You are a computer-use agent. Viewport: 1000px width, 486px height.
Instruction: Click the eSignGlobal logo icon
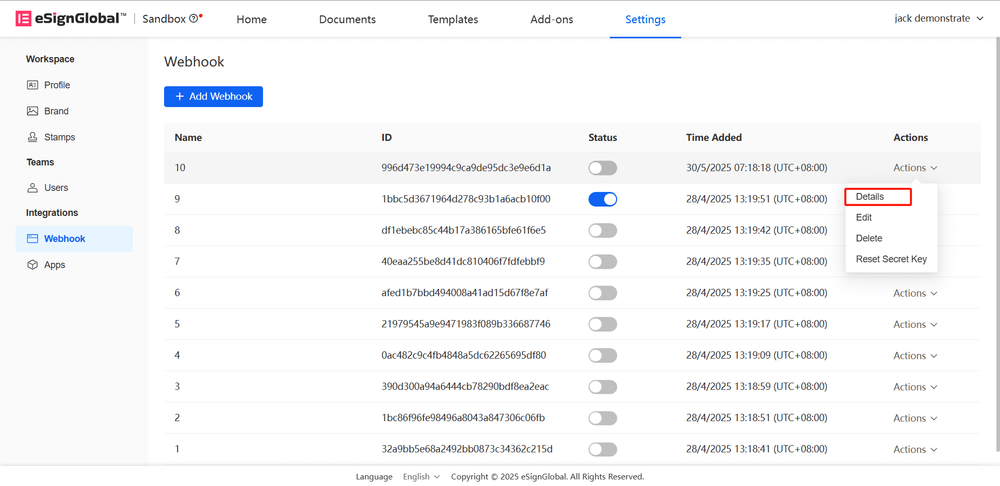[x=22, y=19]
